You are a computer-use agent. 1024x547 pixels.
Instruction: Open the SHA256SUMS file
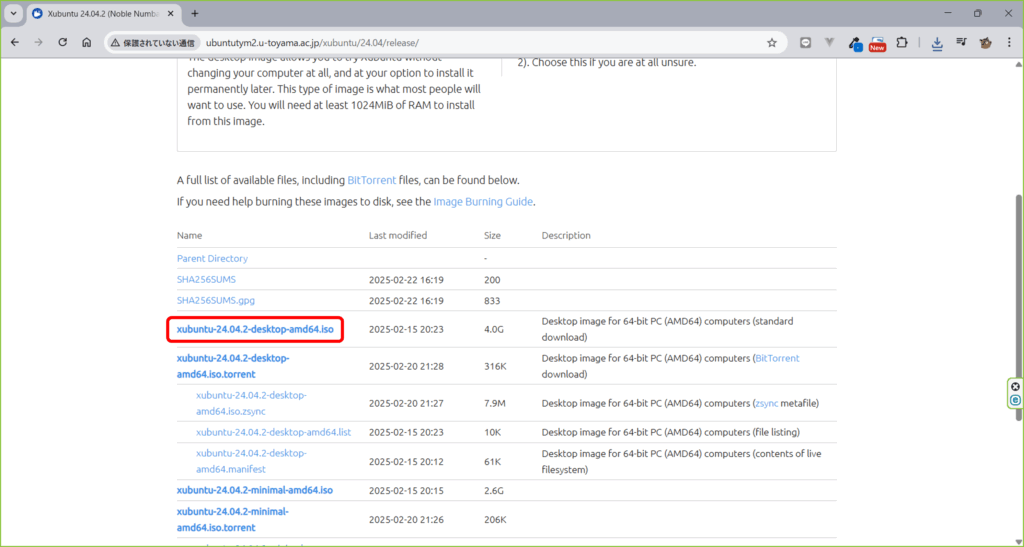[x=206, y=279]
